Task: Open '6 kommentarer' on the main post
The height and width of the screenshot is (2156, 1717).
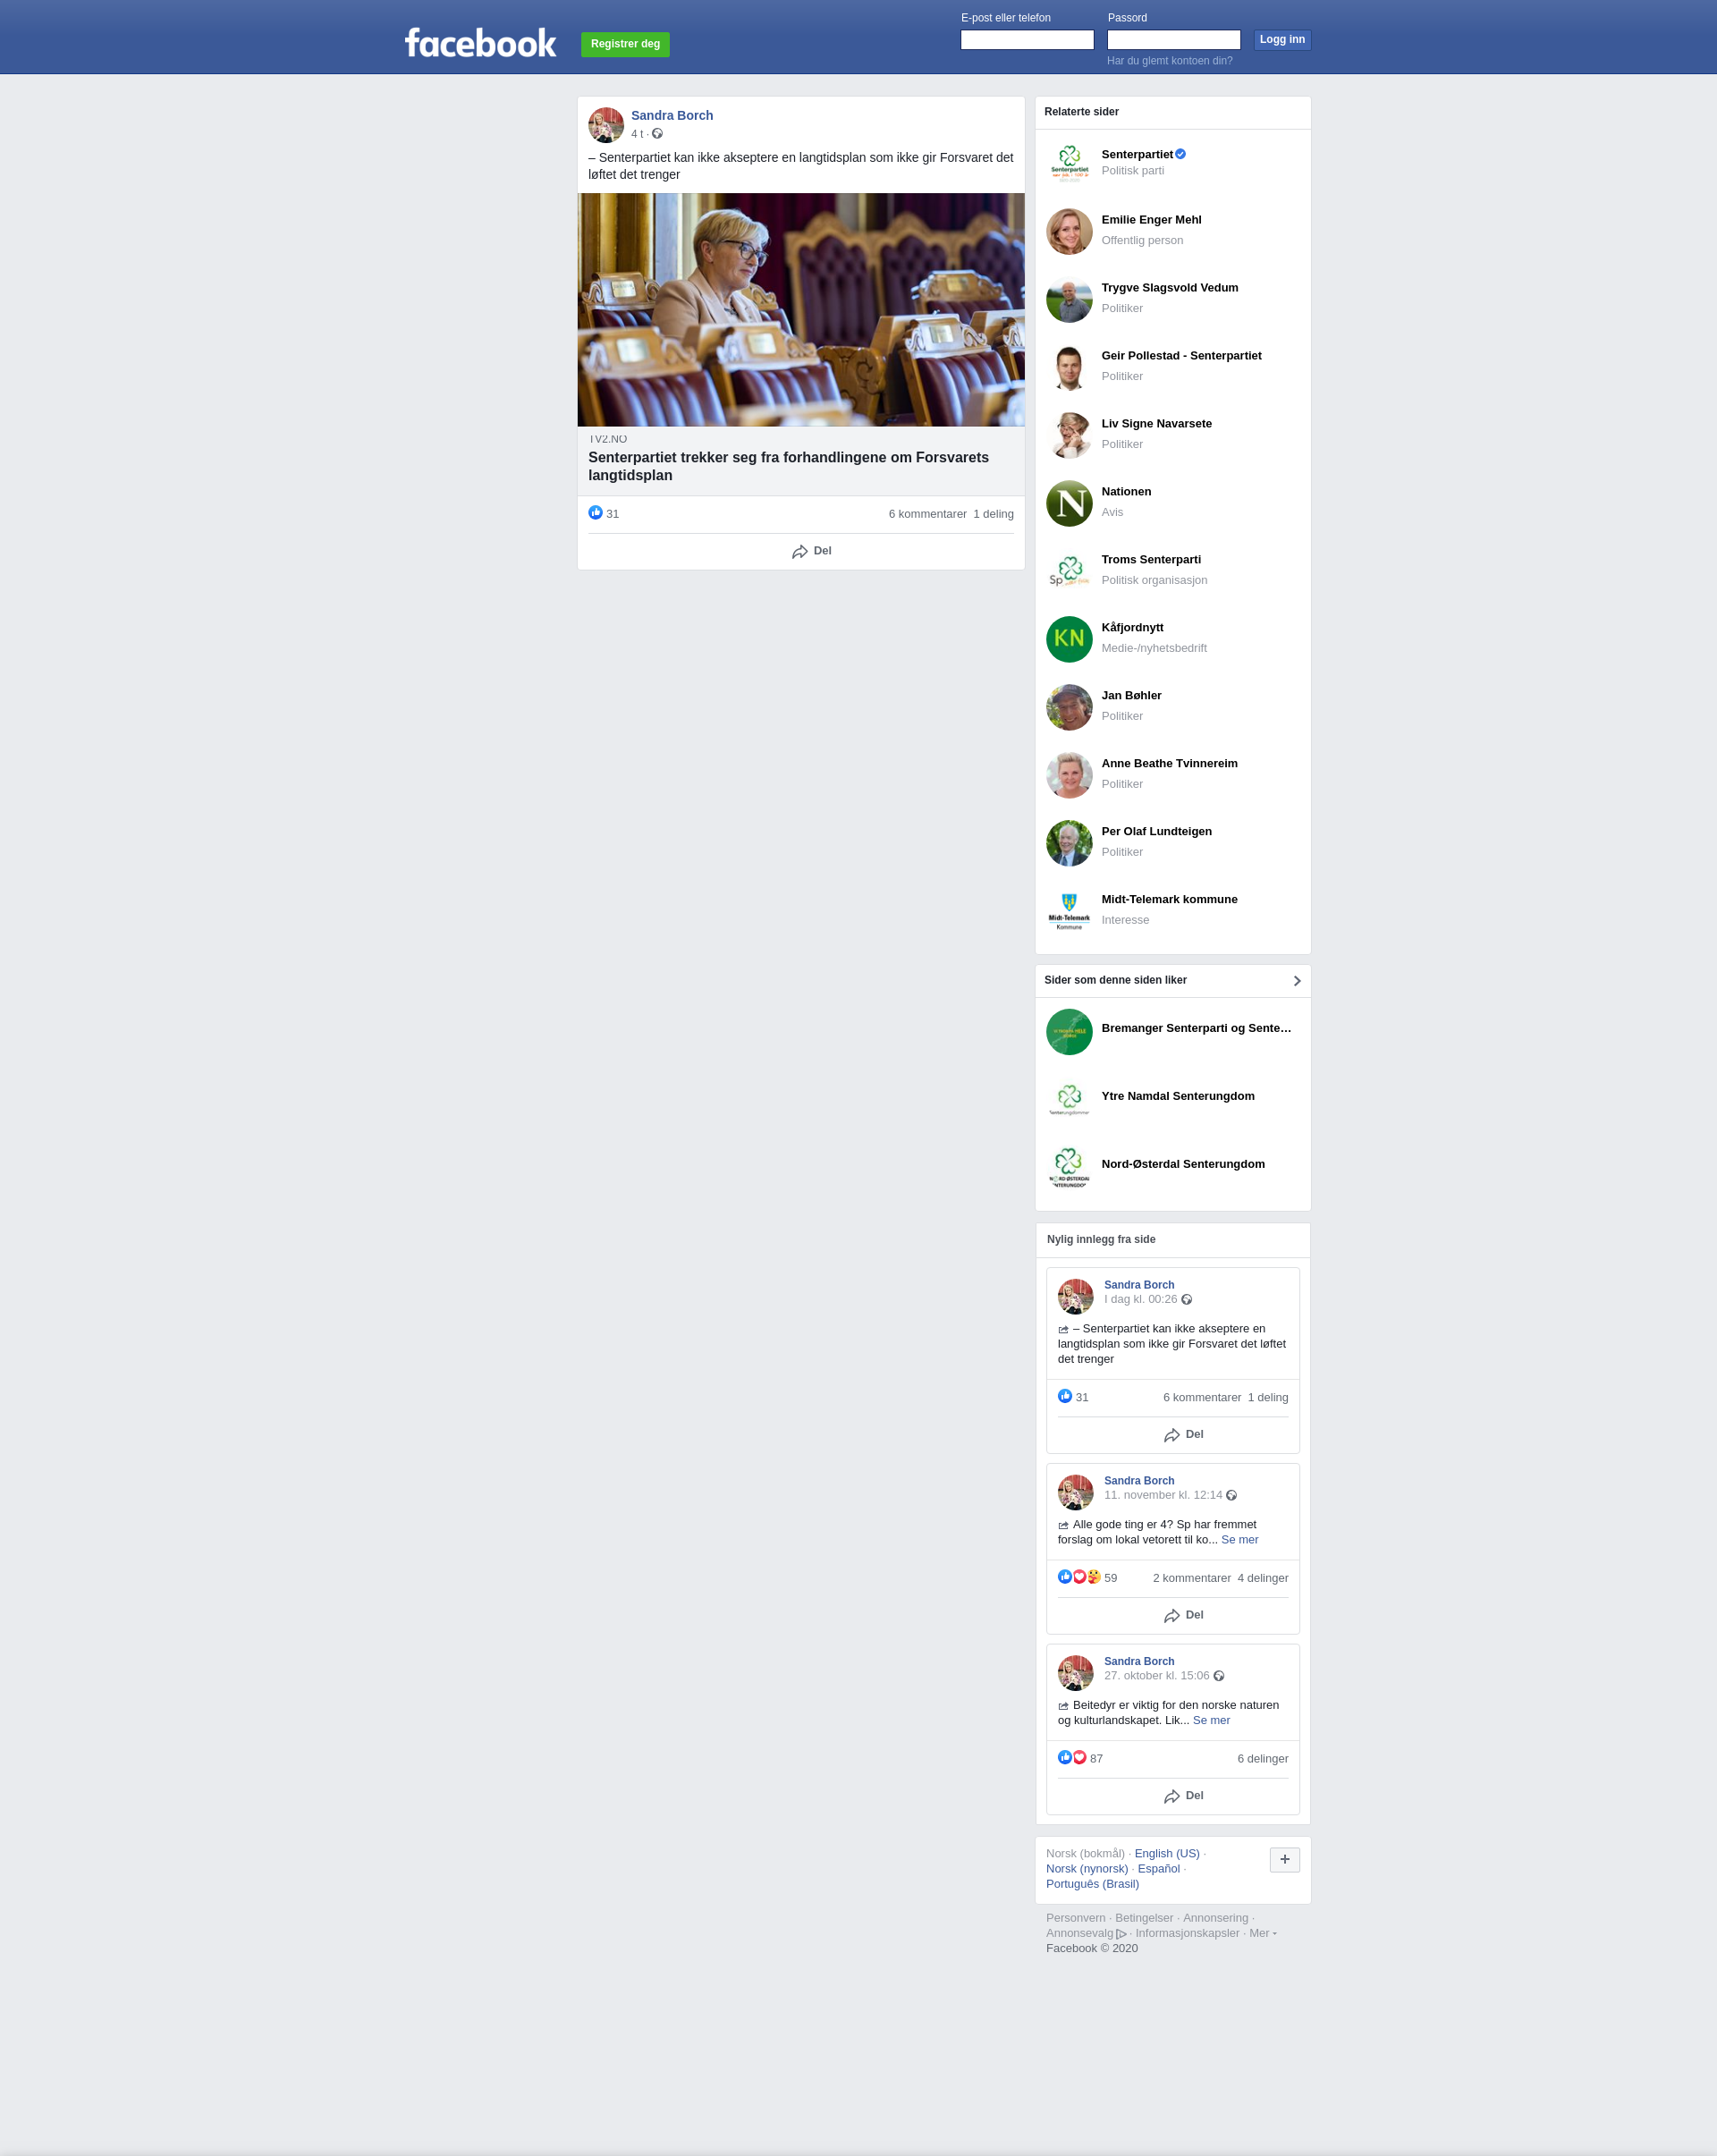Action: (927, 514)
